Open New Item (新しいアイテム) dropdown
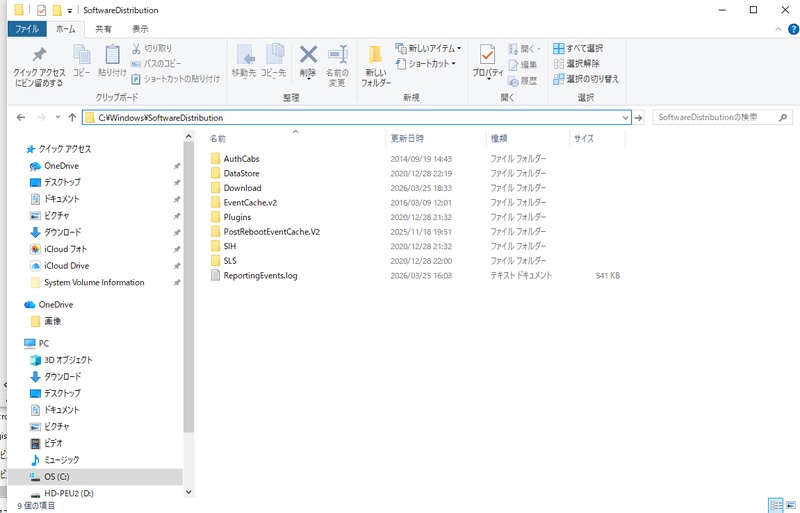The height and width of the screenshot is (513, 800). [x=428, y=48]
